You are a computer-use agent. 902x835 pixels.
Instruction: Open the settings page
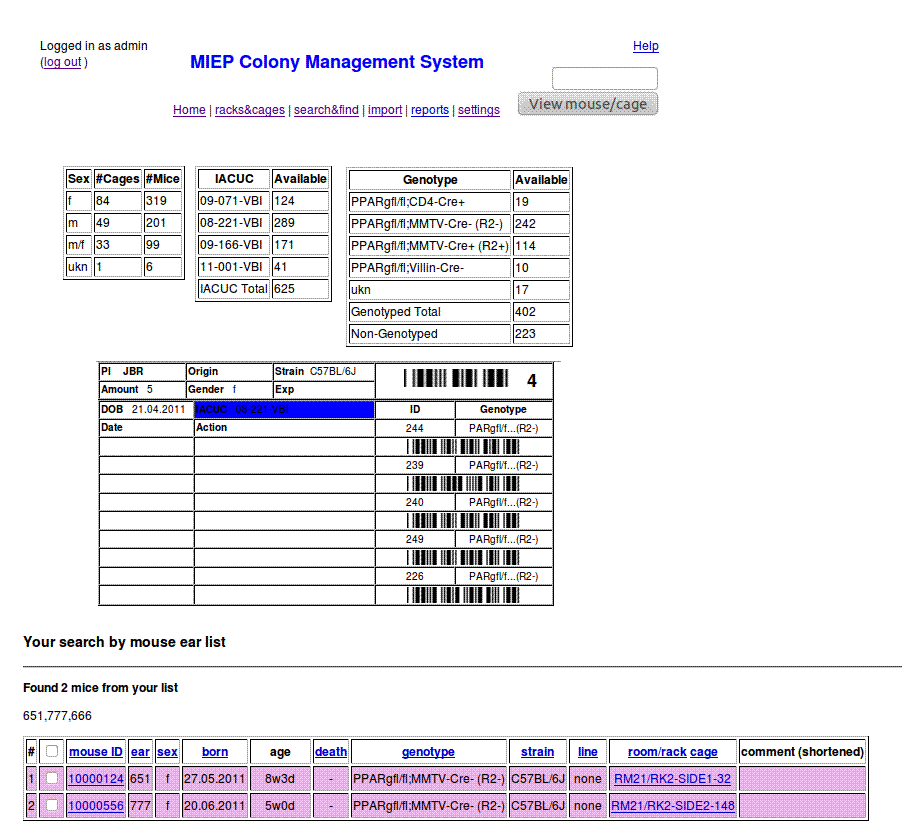[479, 110]
